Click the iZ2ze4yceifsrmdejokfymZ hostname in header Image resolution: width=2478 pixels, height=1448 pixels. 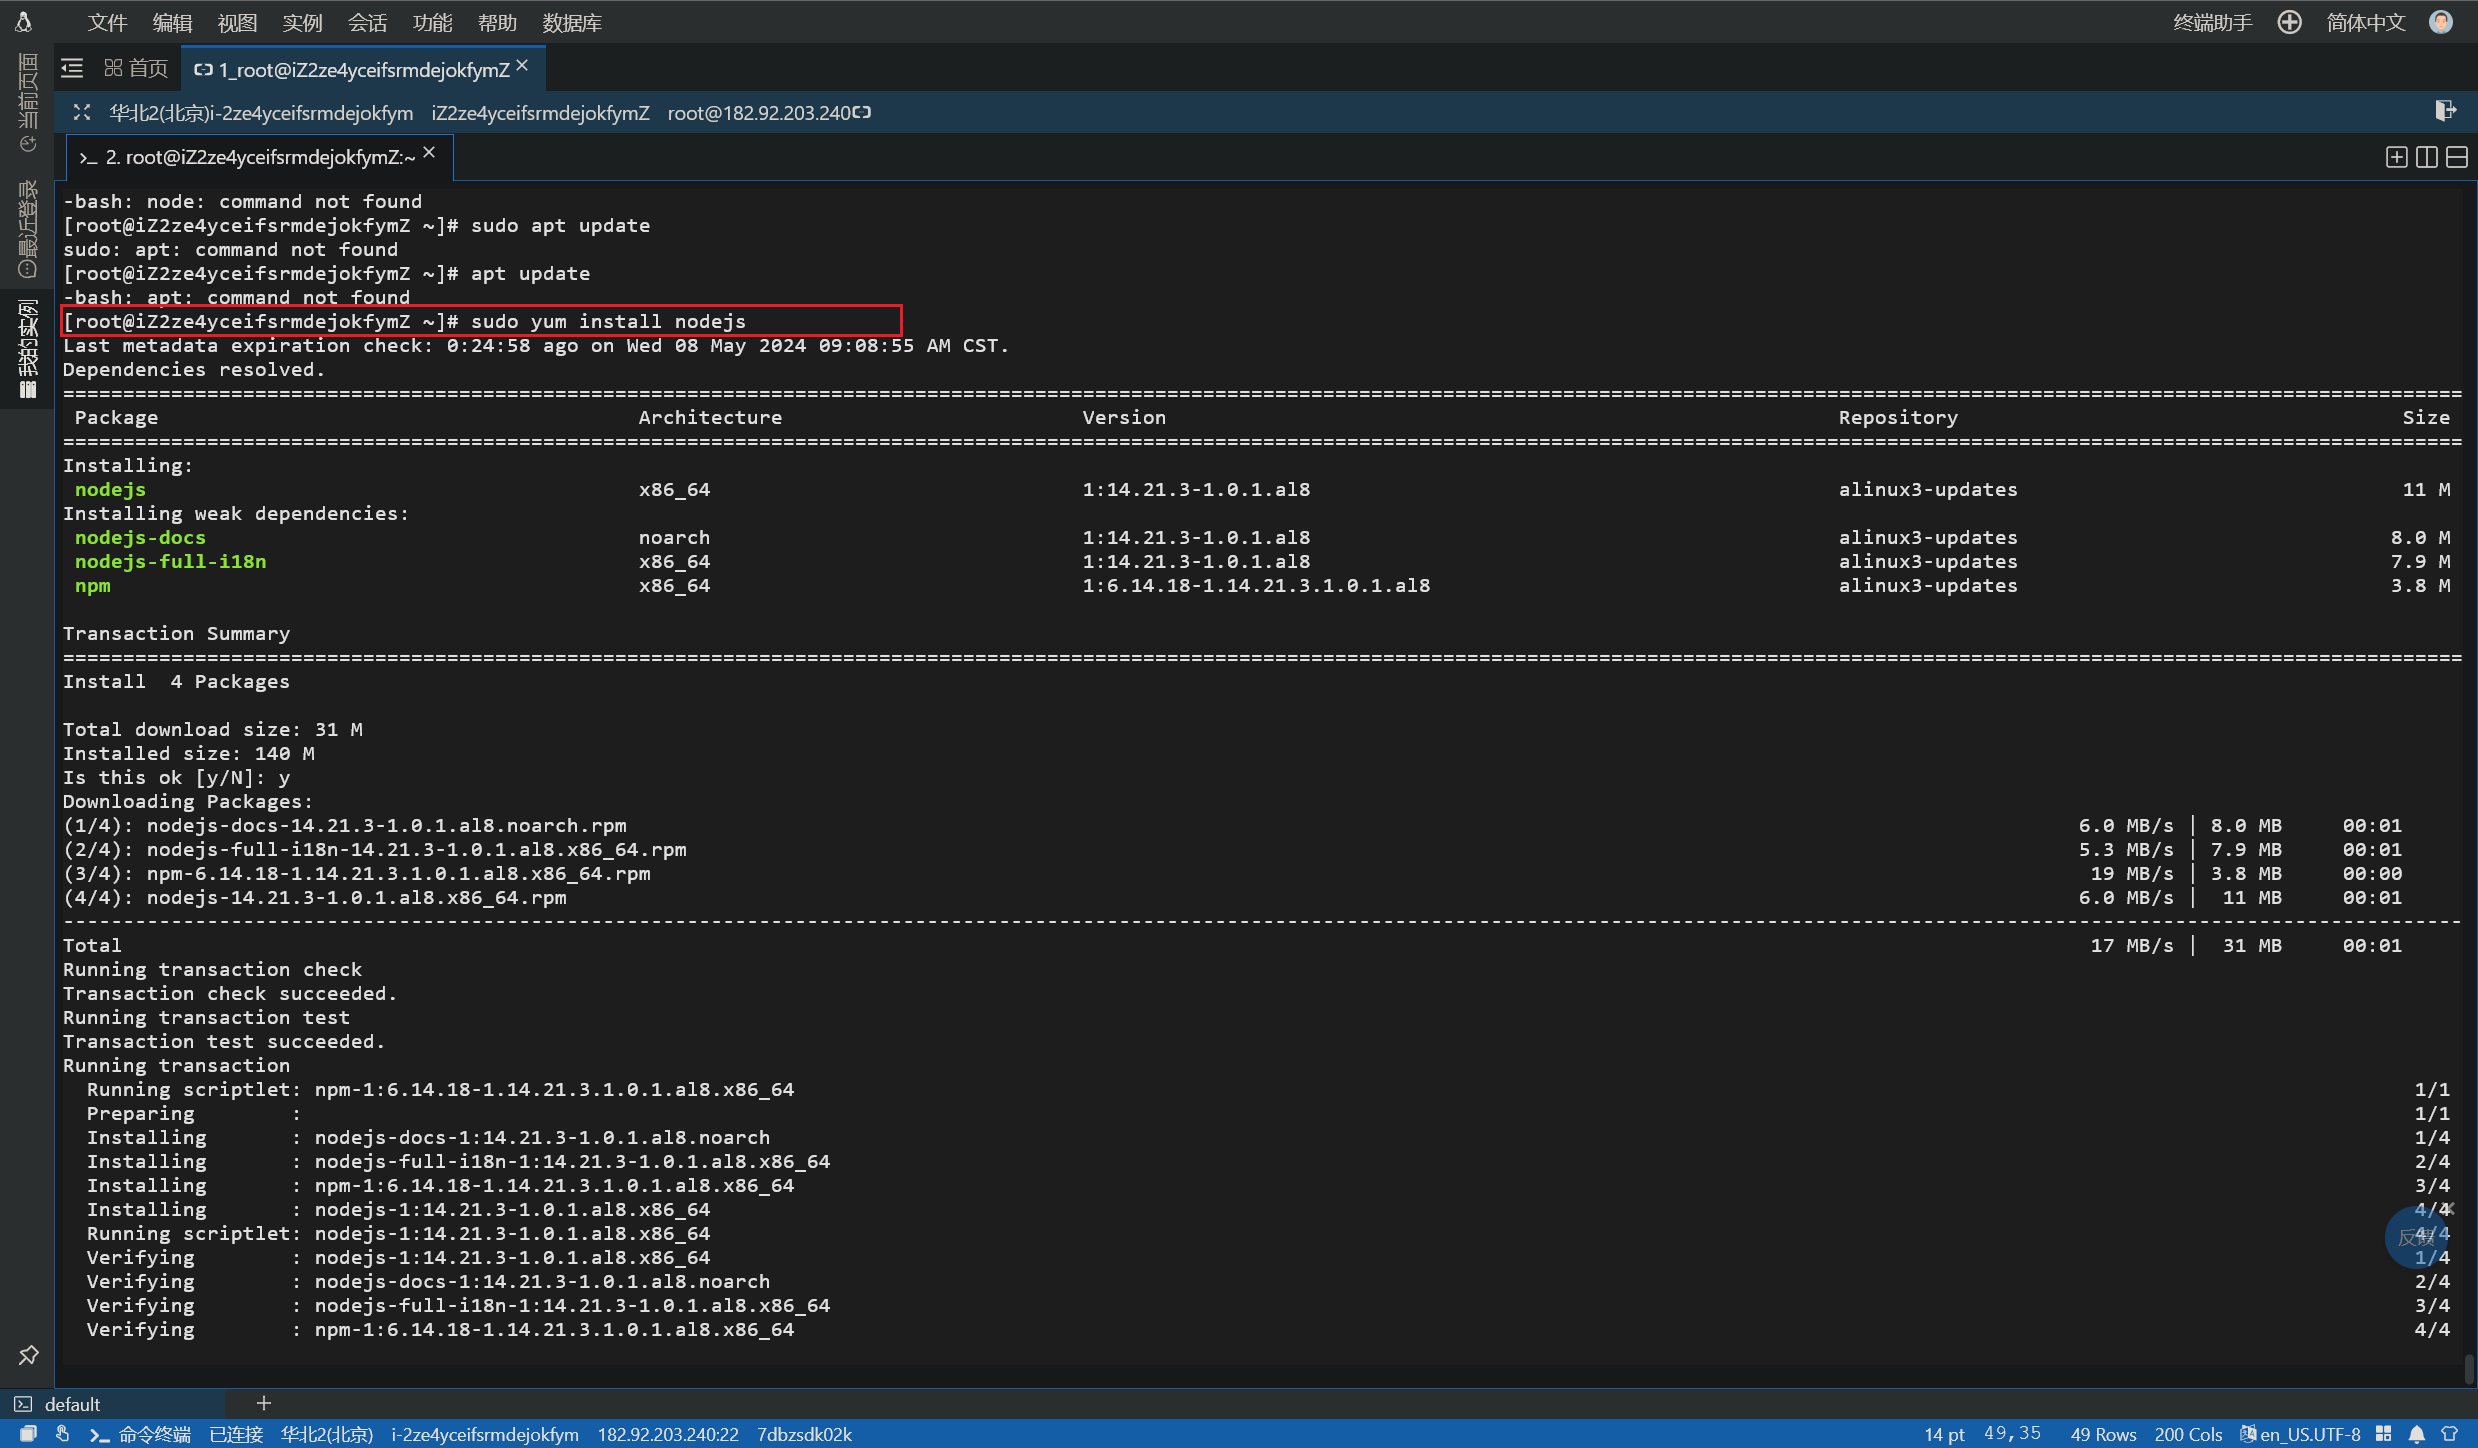(x=540, y=112)
